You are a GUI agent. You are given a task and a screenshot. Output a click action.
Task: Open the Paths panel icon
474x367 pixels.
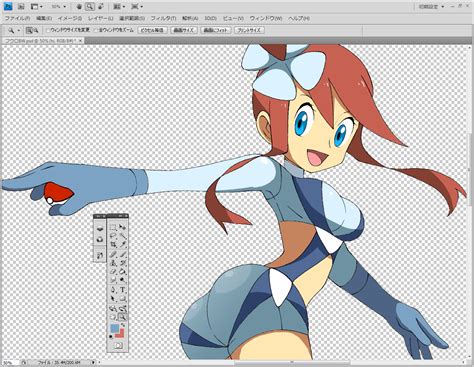click(99, 255)
